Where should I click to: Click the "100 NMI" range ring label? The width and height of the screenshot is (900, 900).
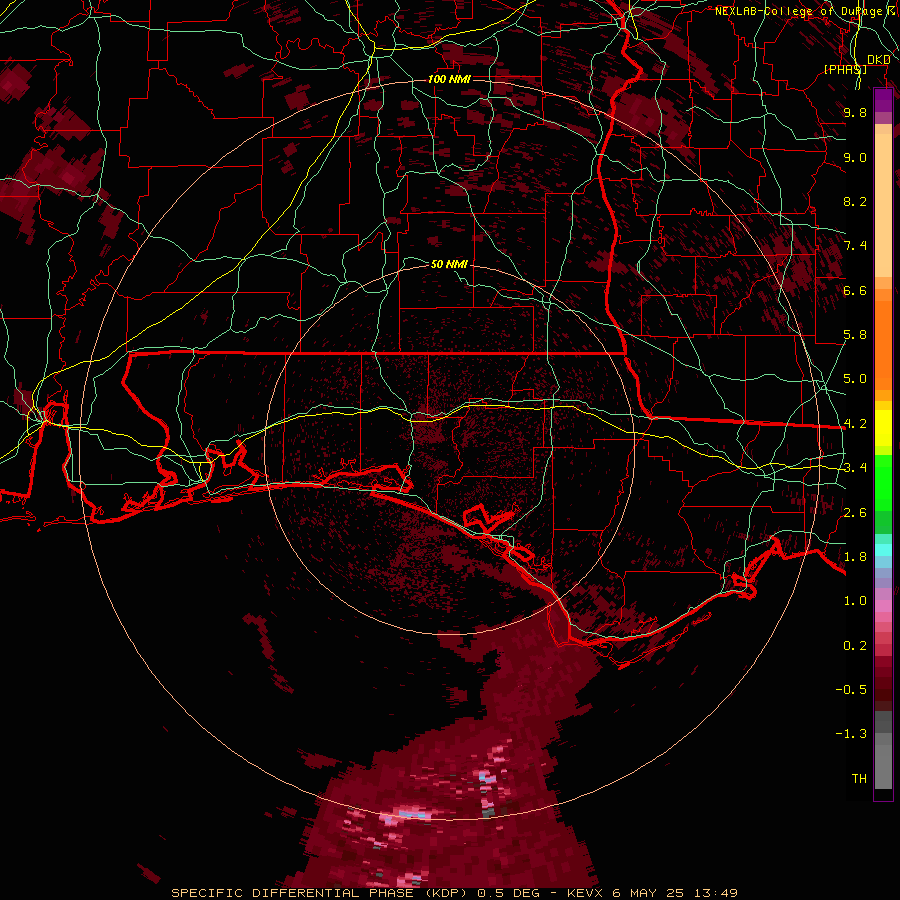(449, 79)
